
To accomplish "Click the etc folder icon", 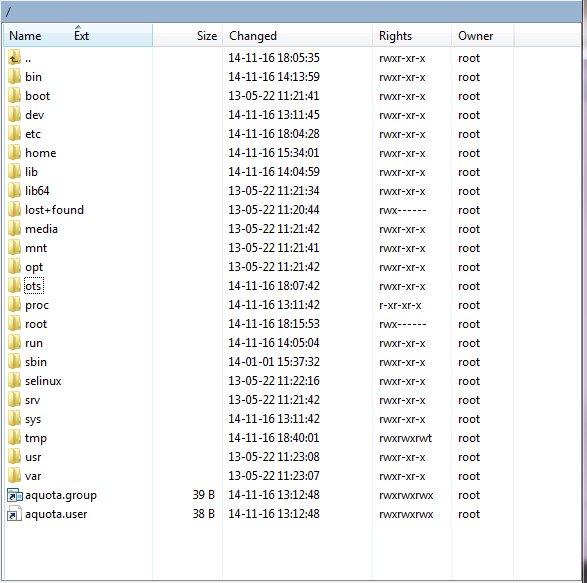I will (14, 134).
